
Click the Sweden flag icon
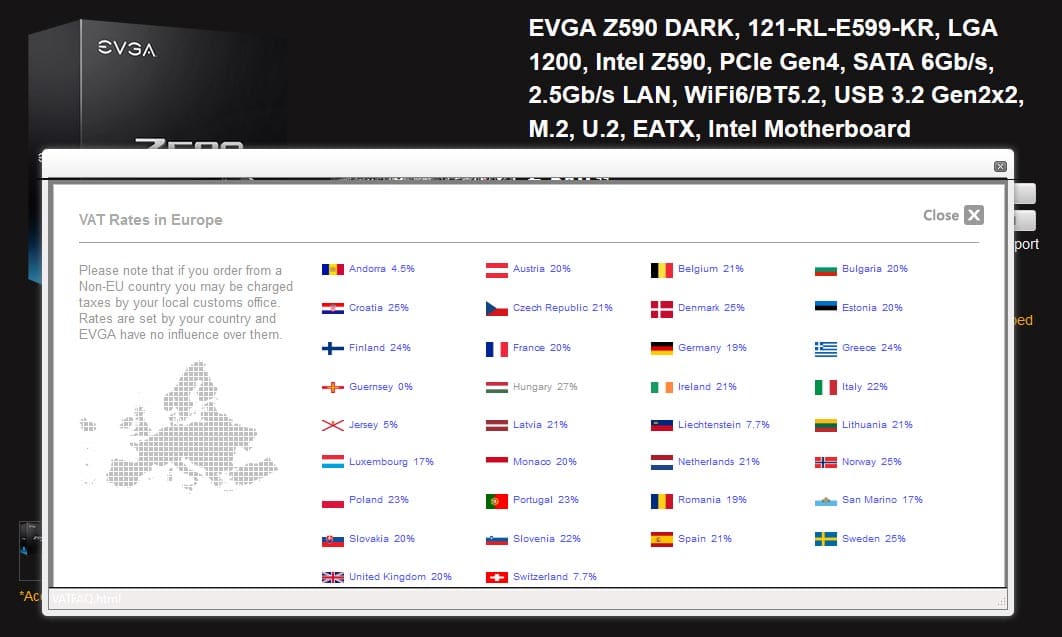[x=826, y=540]
